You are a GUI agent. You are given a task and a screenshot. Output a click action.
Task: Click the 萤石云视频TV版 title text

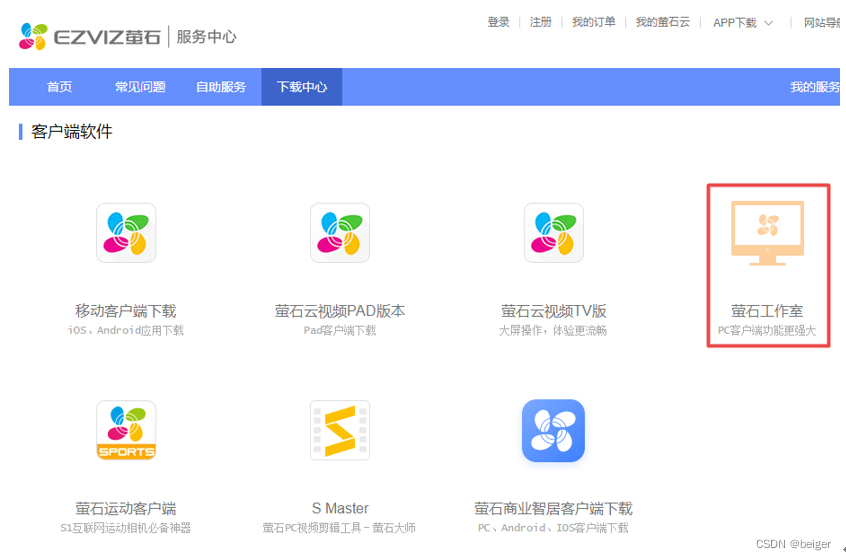click(554, 311)
